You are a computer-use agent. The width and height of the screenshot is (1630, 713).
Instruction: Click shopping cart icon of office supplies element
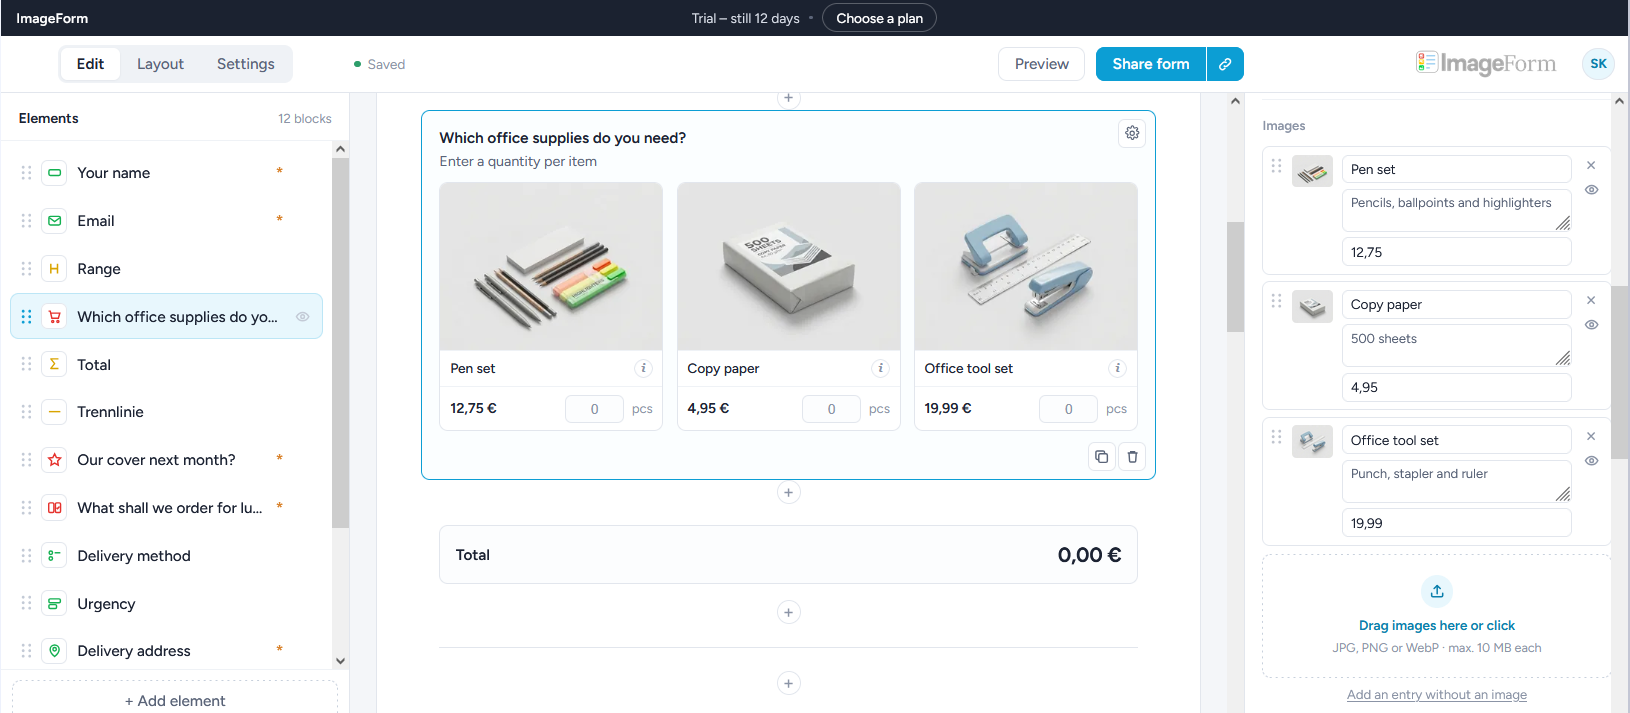(x=55, y=317)
